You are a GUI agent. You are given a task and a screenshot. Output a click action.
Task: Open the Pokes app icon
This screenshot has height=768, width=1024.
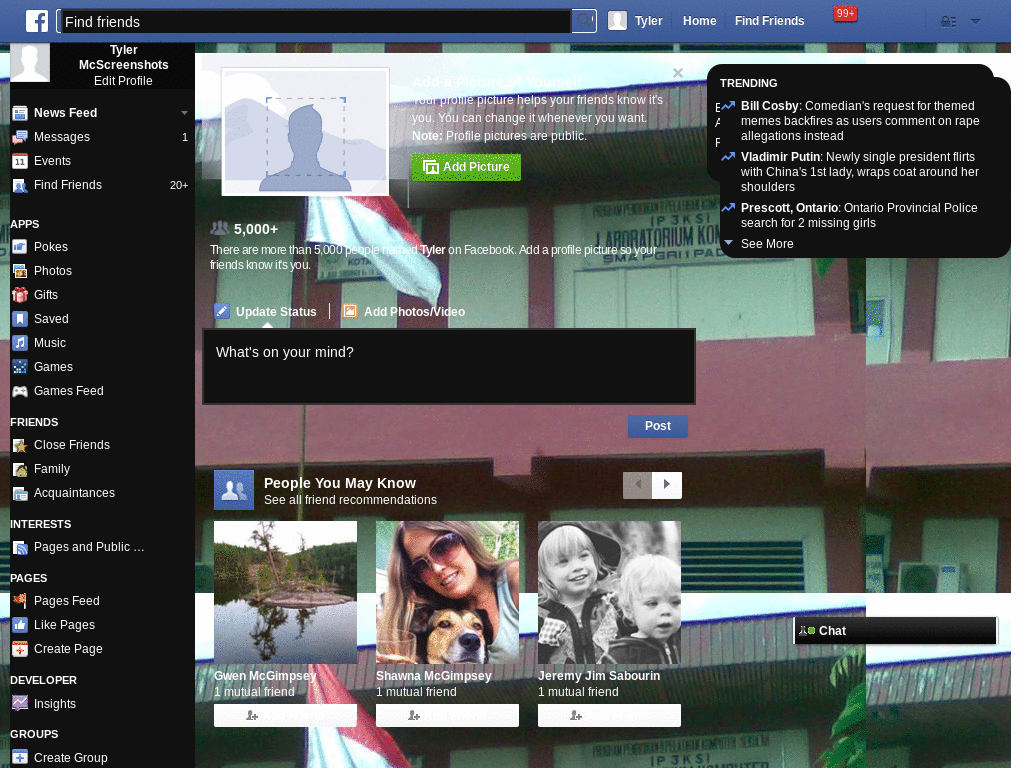20,247
